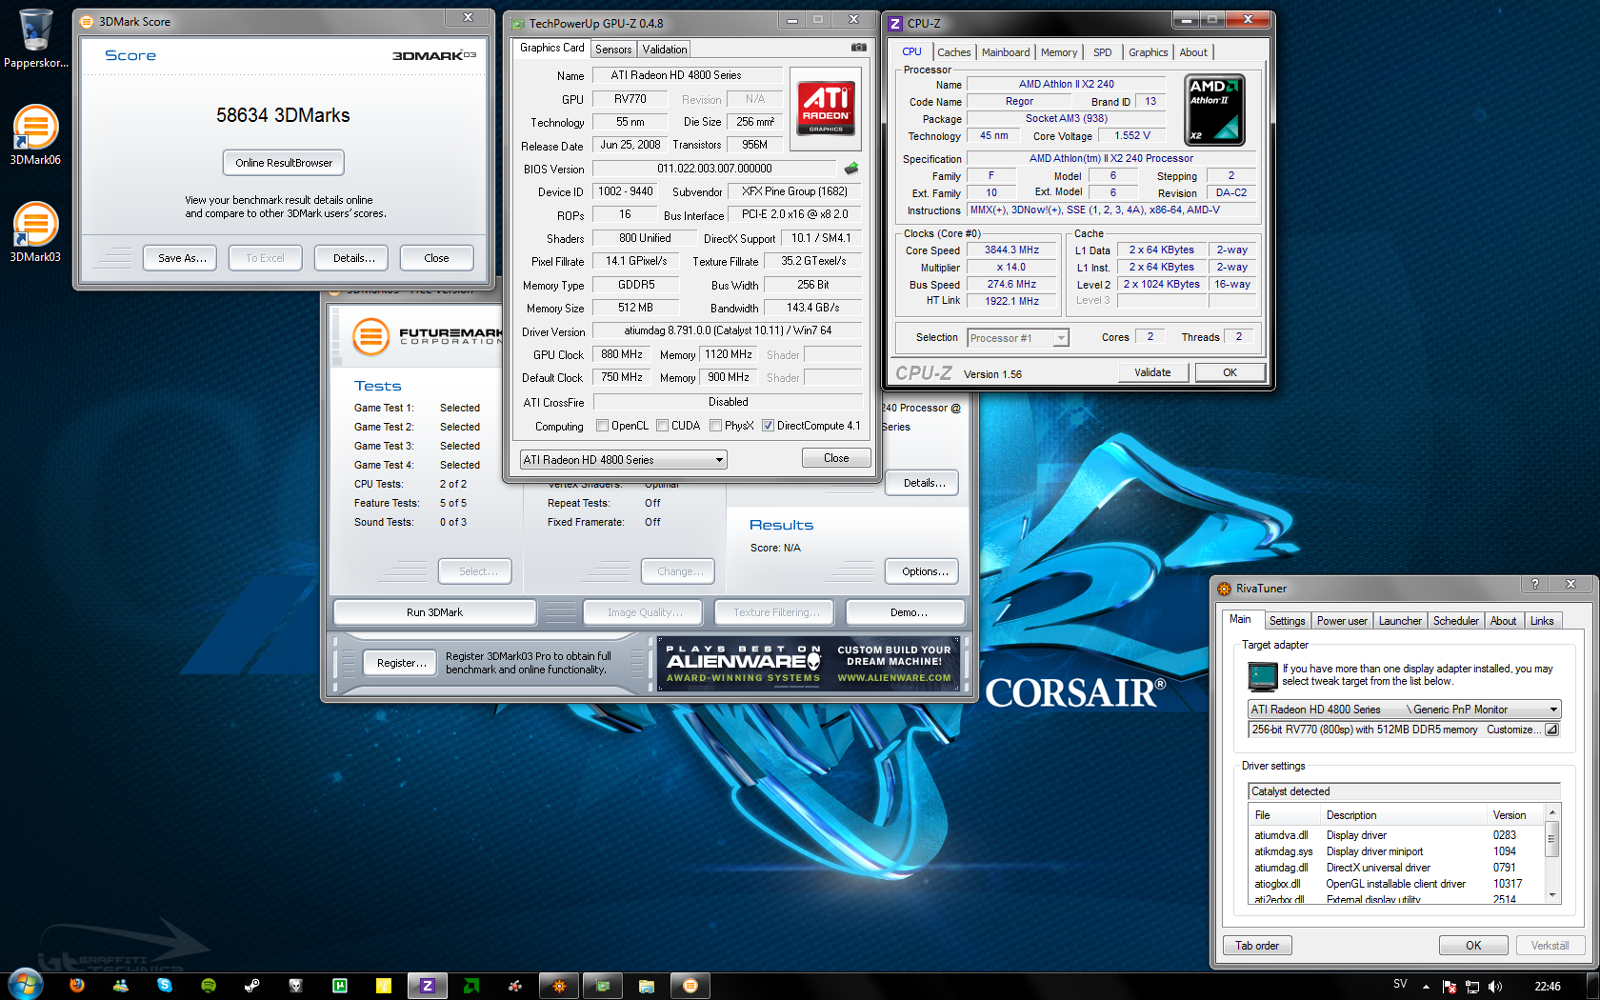Open Steam from the taskbar
This screenshot has height=1000, width=1600.
click(252, 985)
